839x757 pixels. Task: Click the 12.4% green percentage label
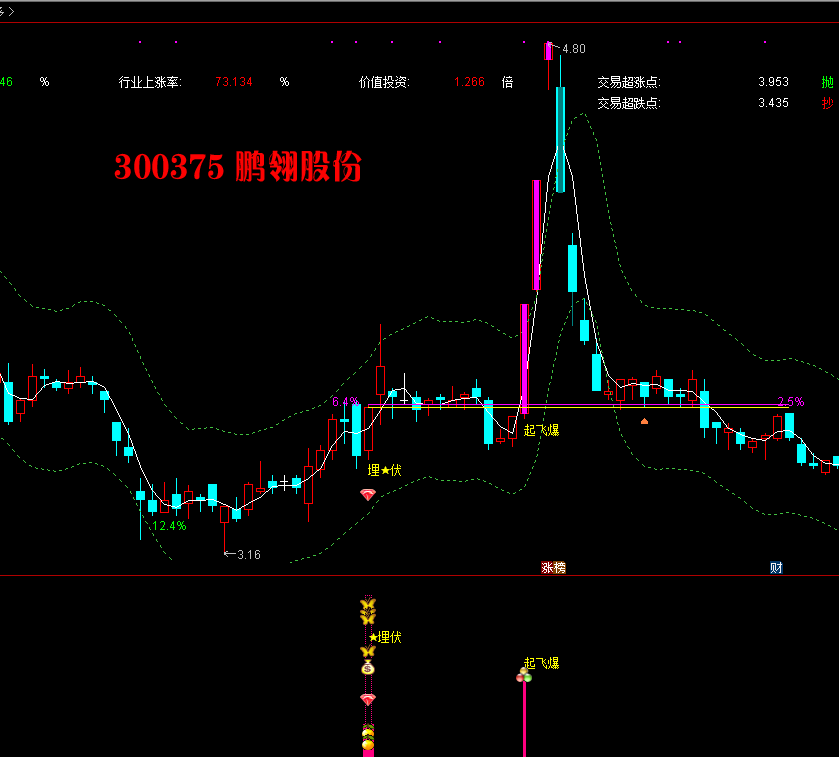point(169,526)
